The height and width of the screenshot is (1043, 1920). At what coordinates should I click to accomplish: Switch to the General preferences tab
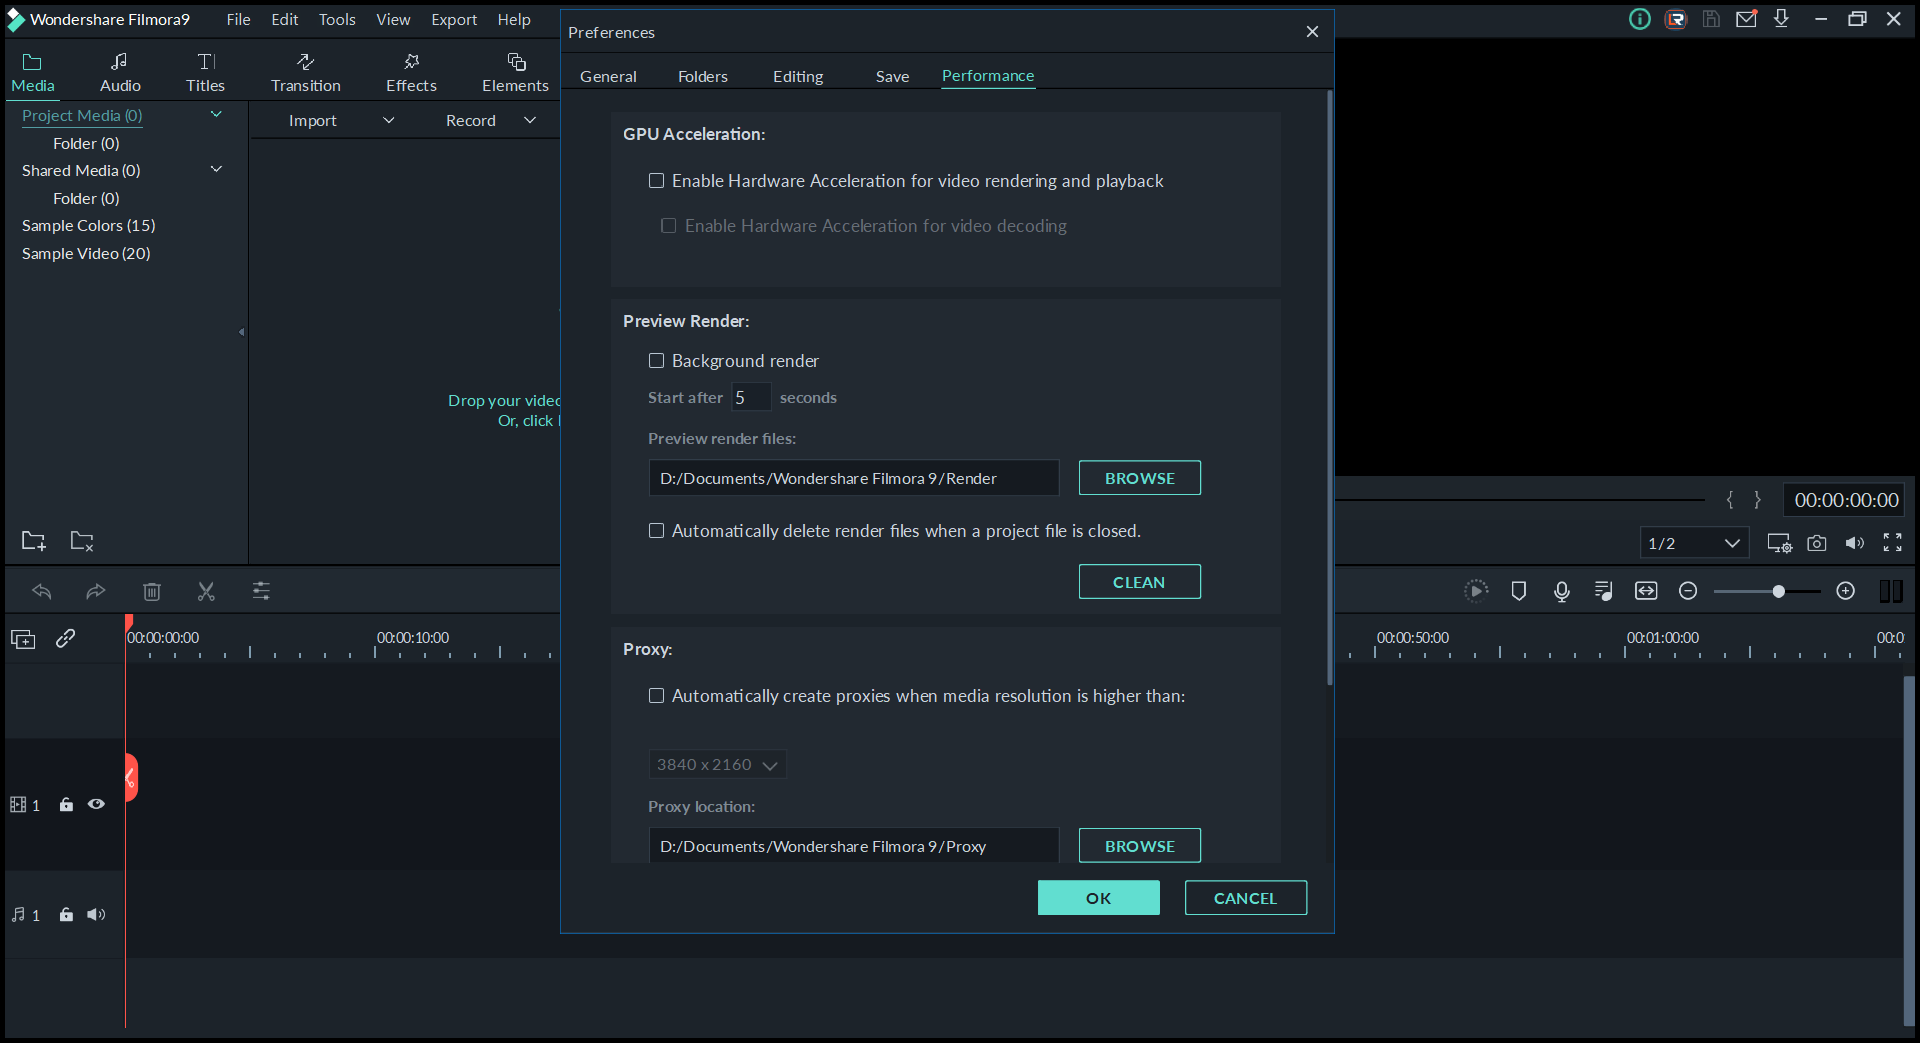click(608, 76)
